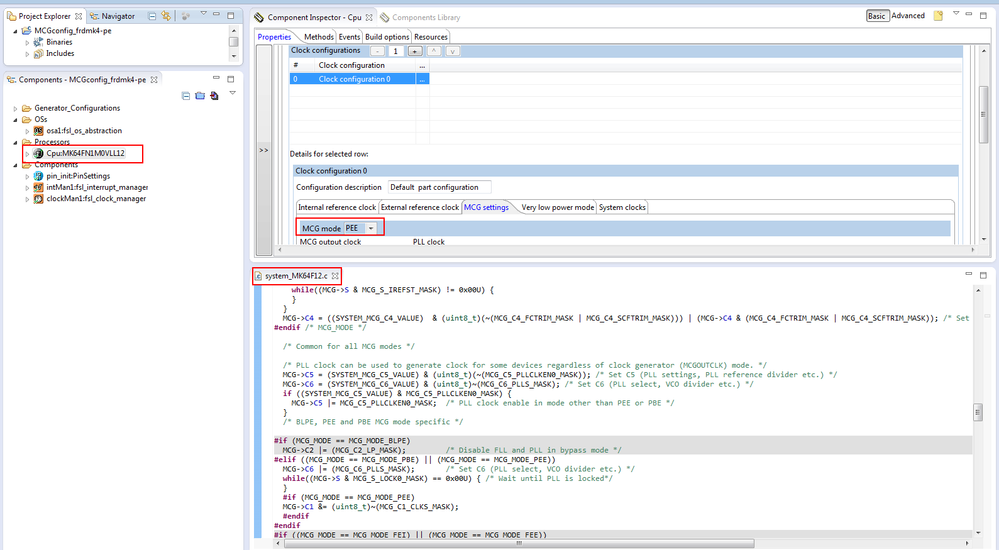
Task: Click the yellow note icon in inspector toolbar
Action: click(938, 16)
